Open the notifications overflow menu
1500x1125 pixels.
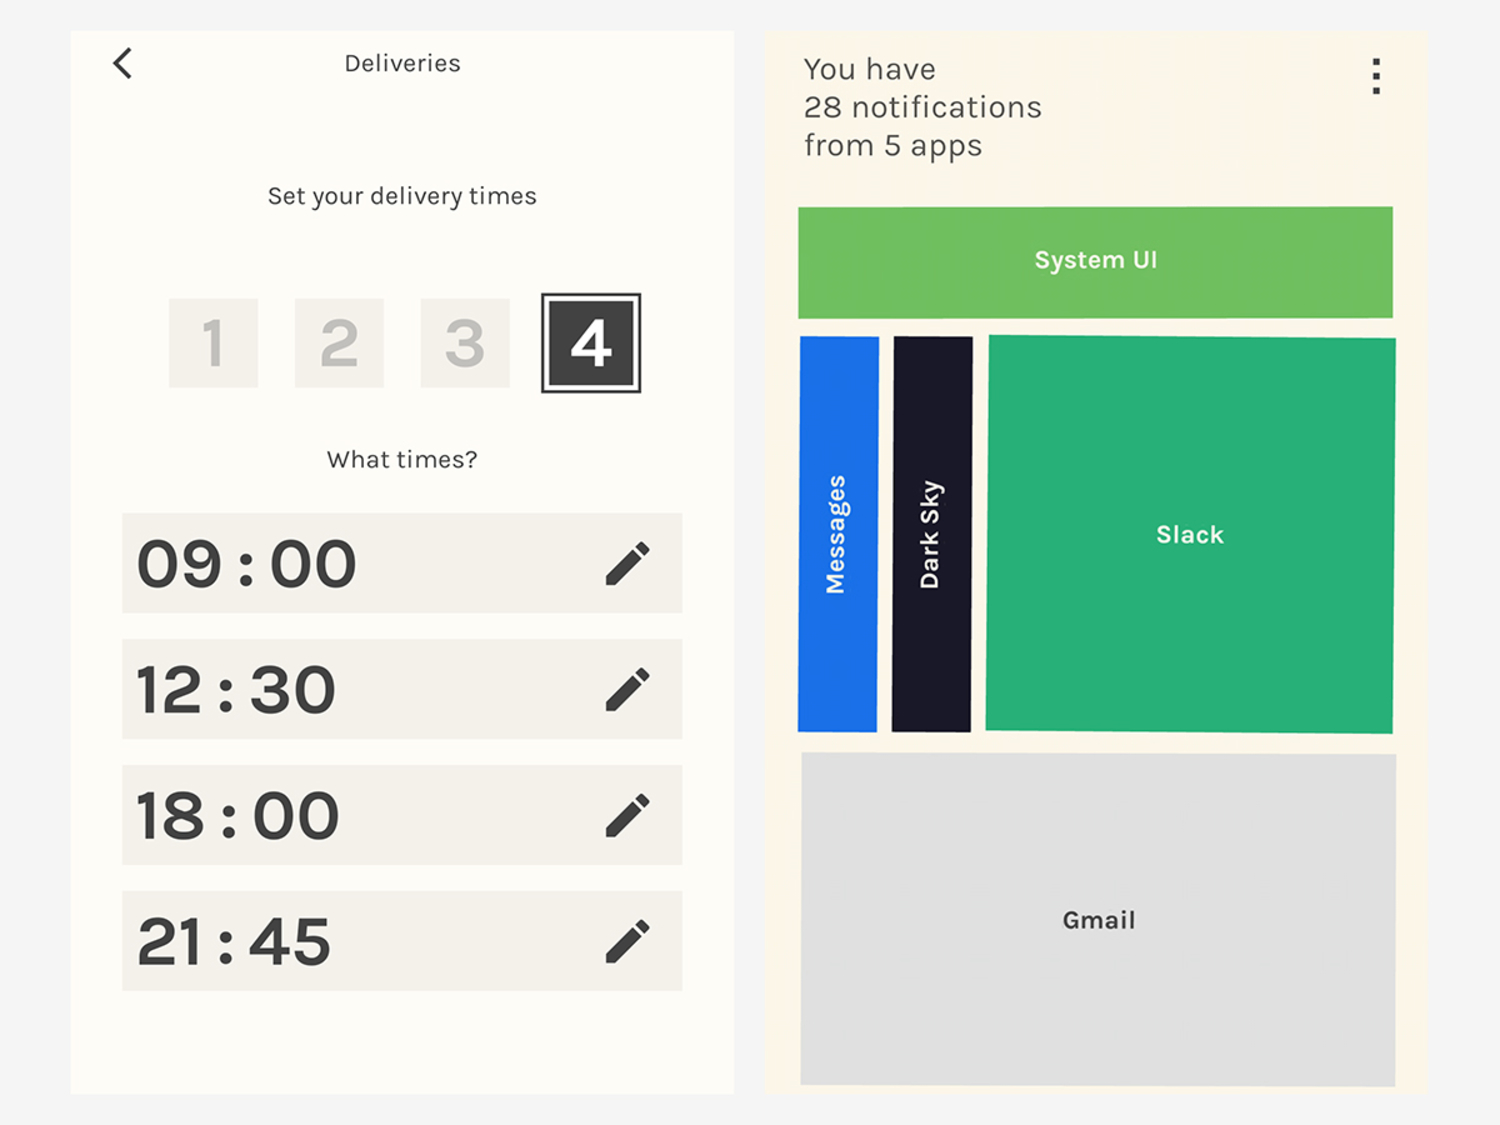pyautogui.click(x=1376, y=76)
